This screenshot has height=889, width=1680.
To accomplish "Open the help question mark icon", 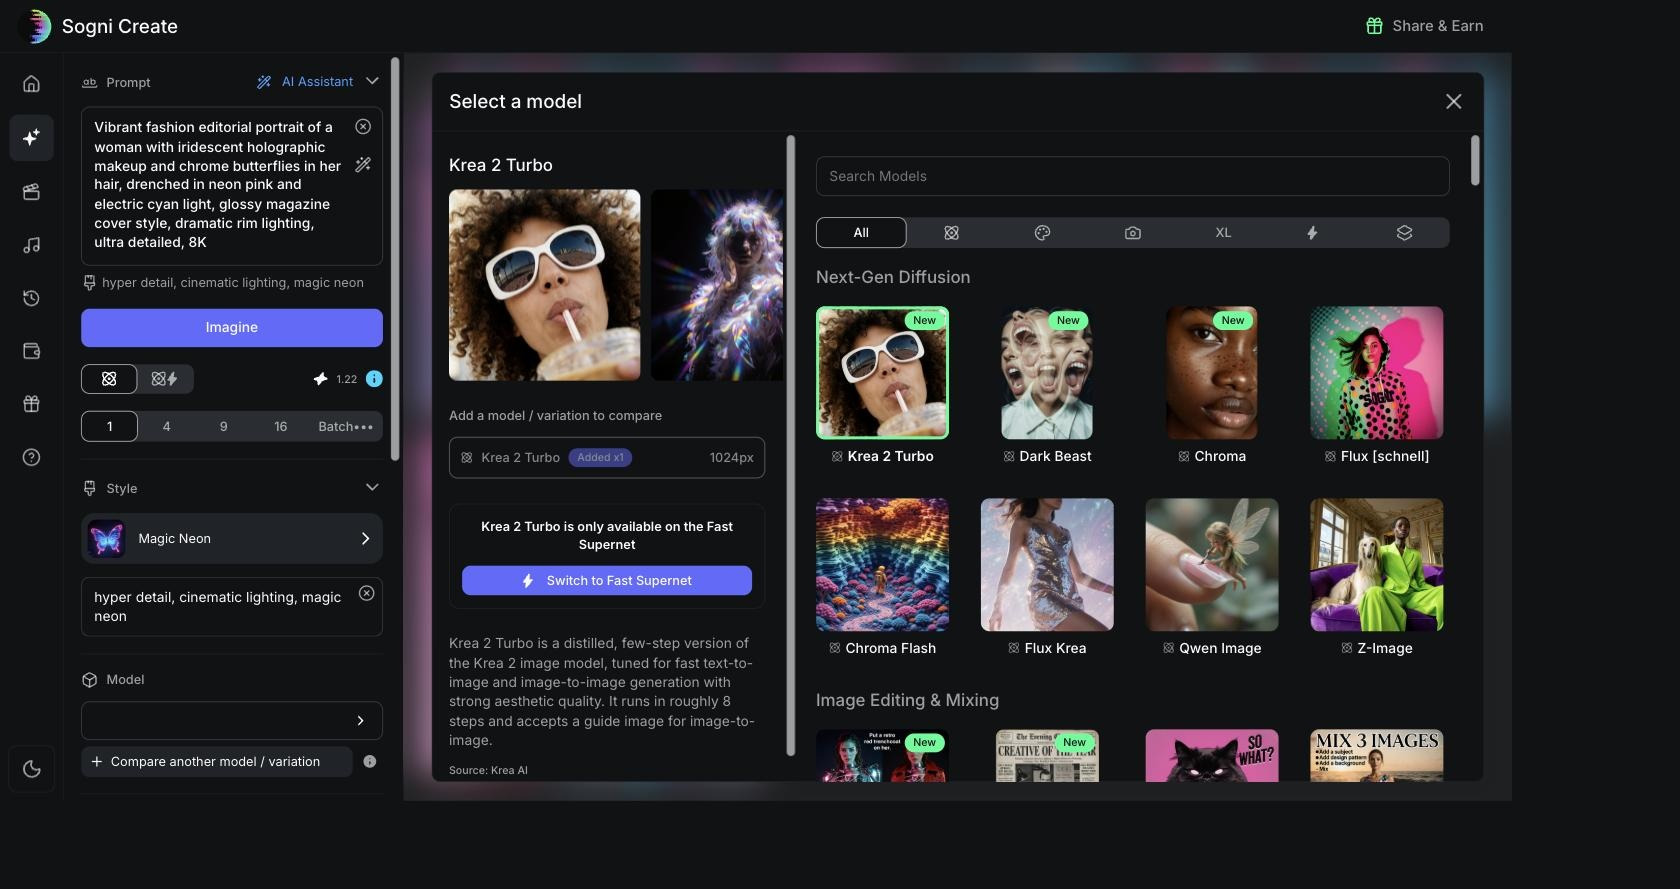I will (x=31, y=457).
